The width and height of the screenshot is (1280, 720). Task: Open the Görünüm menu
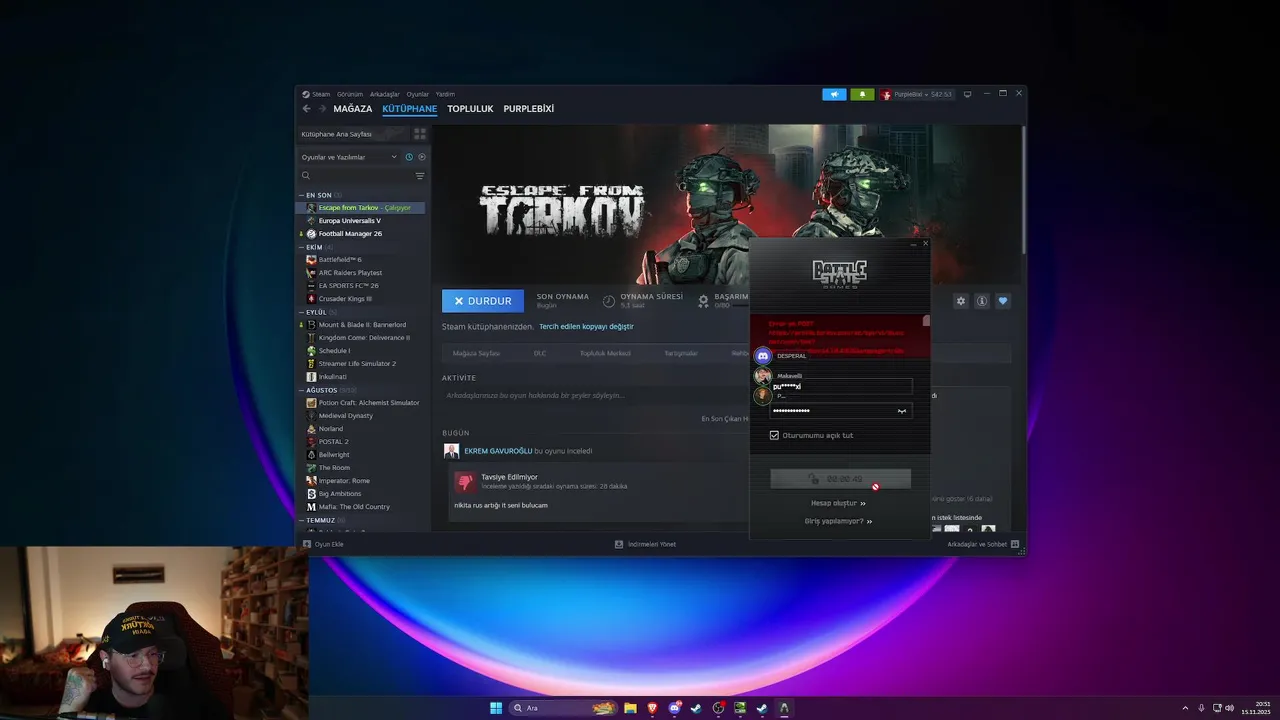coord(350,94)
